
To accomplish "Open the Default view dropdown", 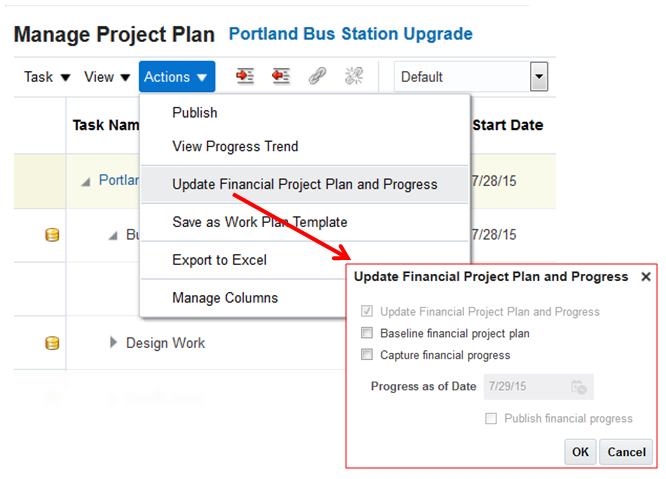I will coord(539,76).
